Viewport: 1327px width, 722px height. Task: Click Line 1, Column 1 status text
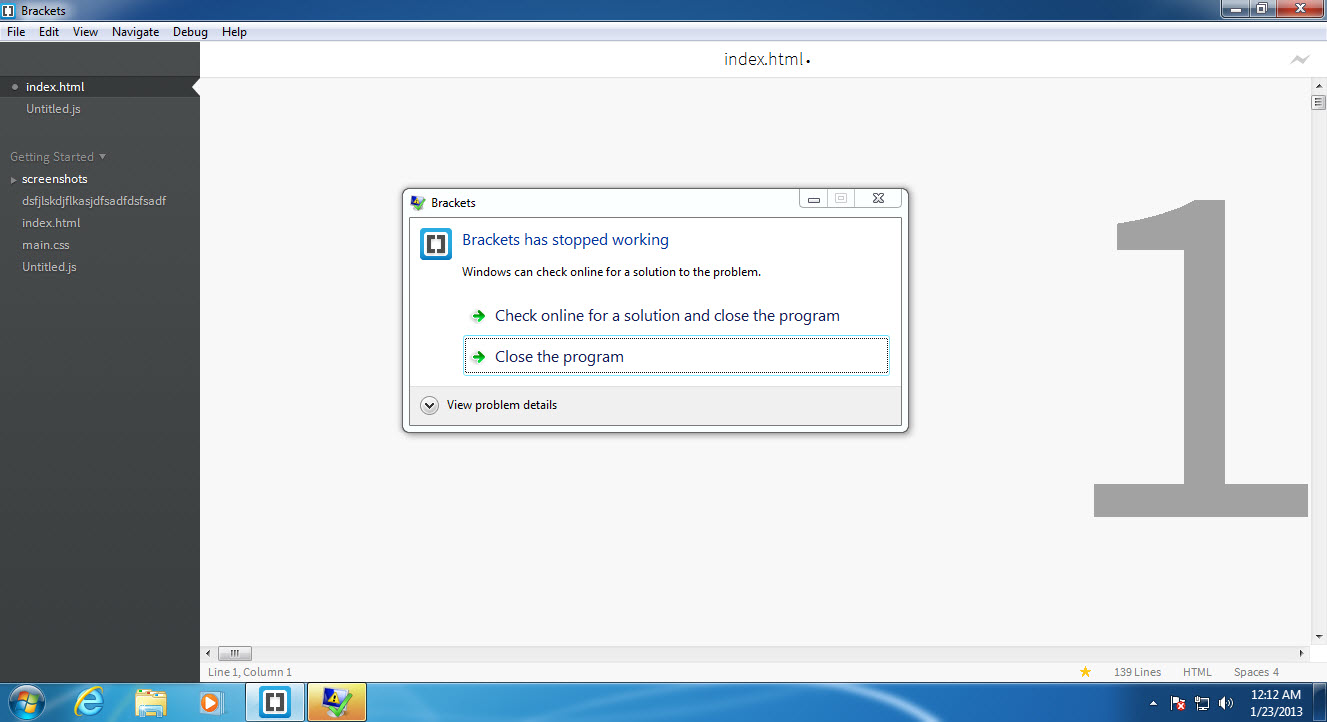tap(250, 672)
